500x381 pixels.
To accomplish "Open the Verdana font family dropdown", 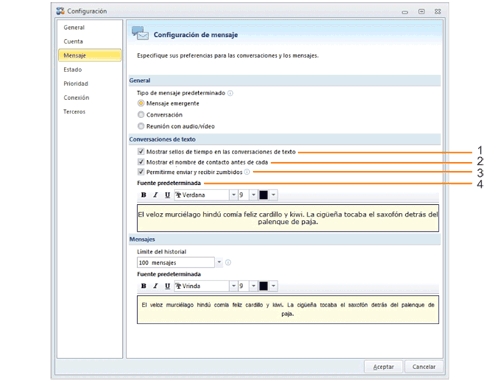I will [233, 195].
